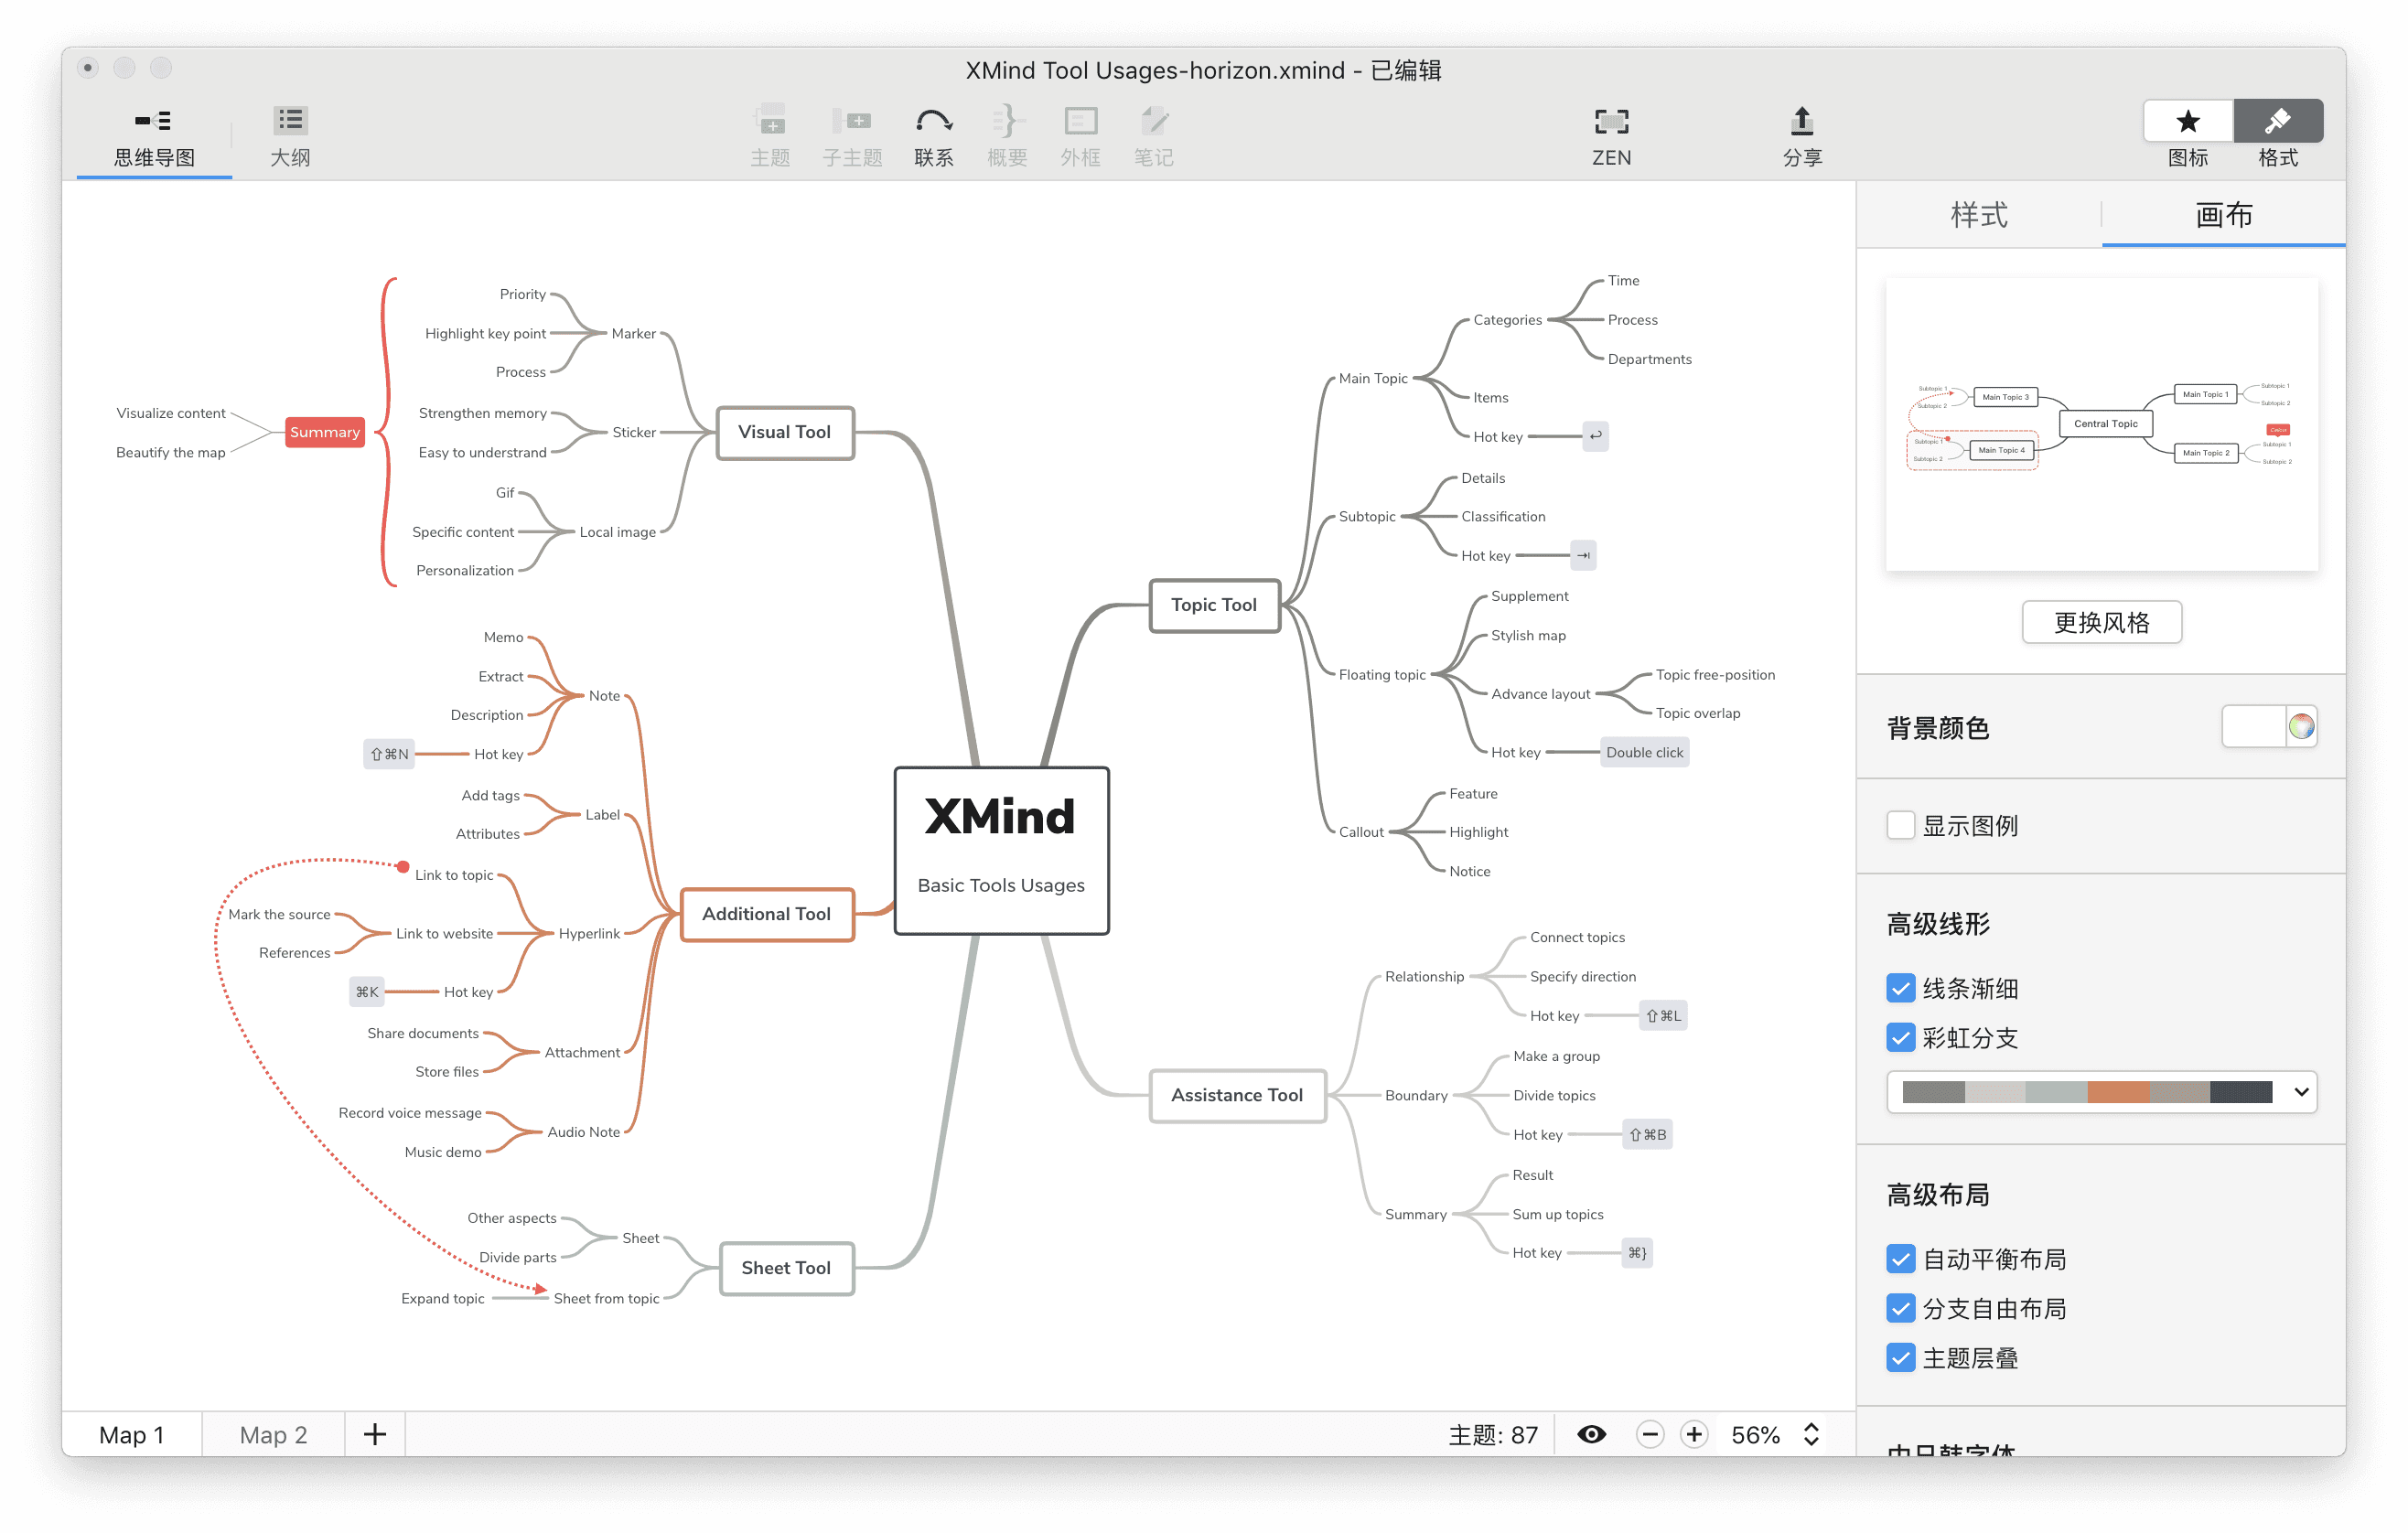Open the 56% zoom level stepper
The height and width of the screenshot is (1533, 2408).
pyautogui.click(x=1810, y=1434)
